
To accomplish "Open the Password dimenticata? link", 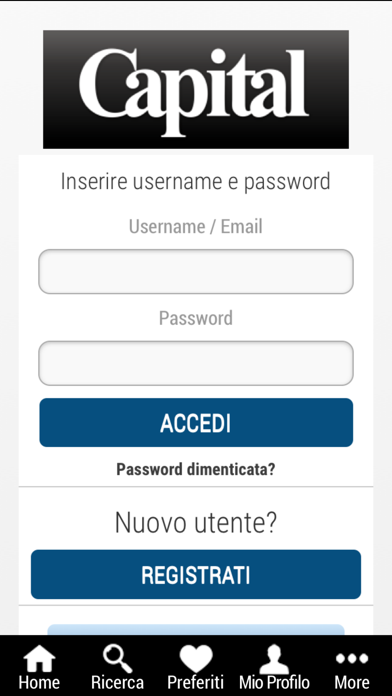I will [196, 469].
